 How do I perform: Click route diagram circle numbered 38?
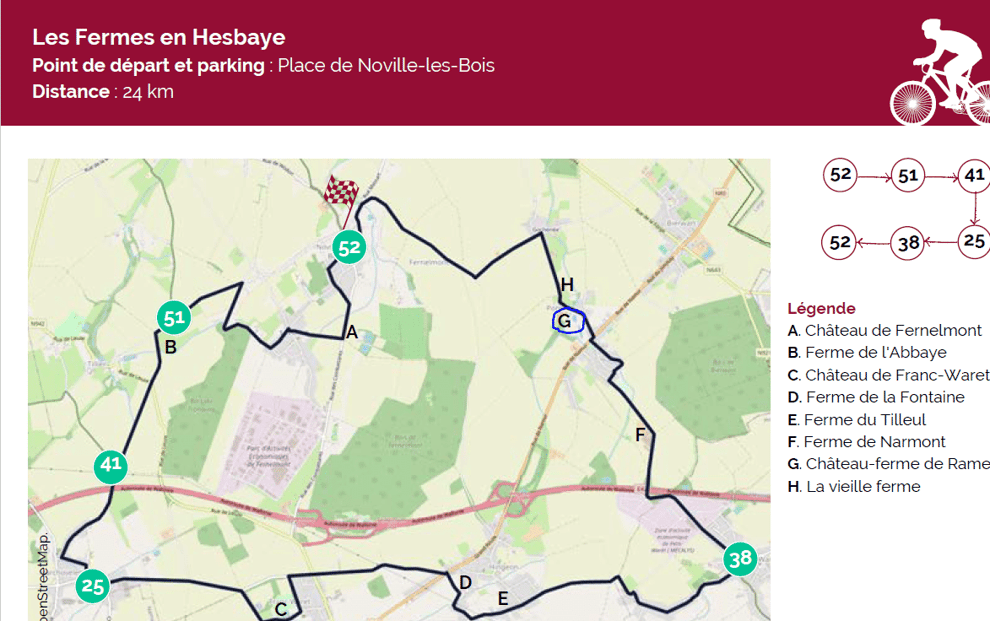(908, 242)
